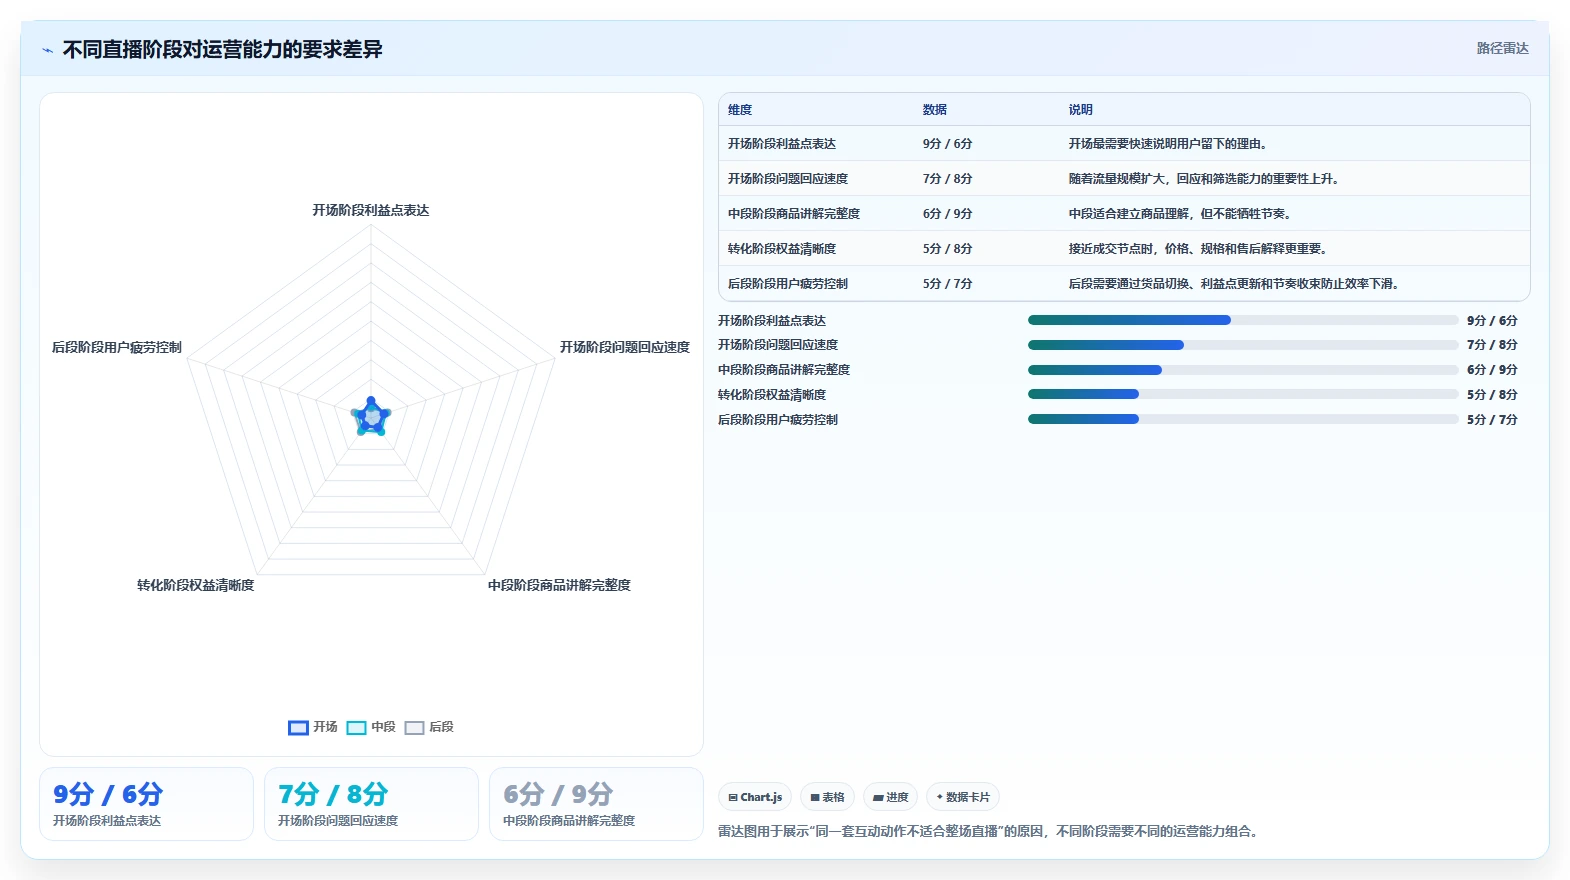Click table value 5分 / 8分

[x=947, y=249]
